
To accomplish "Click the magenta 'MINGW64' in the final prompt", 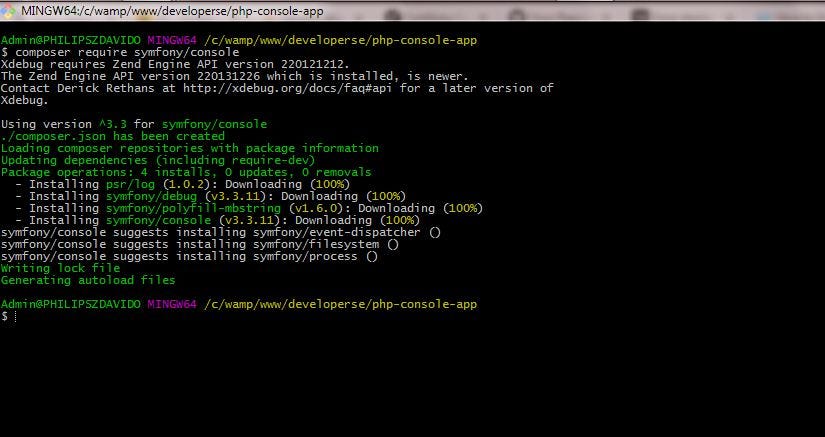I will (x=172, y=304).
